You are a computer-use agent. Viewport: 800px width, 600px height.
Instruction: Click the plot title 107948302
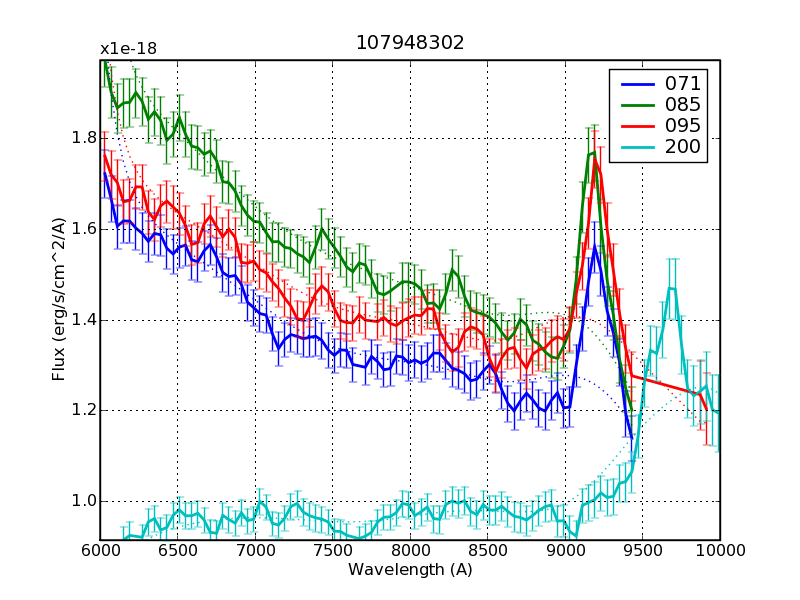coord(410,43)
